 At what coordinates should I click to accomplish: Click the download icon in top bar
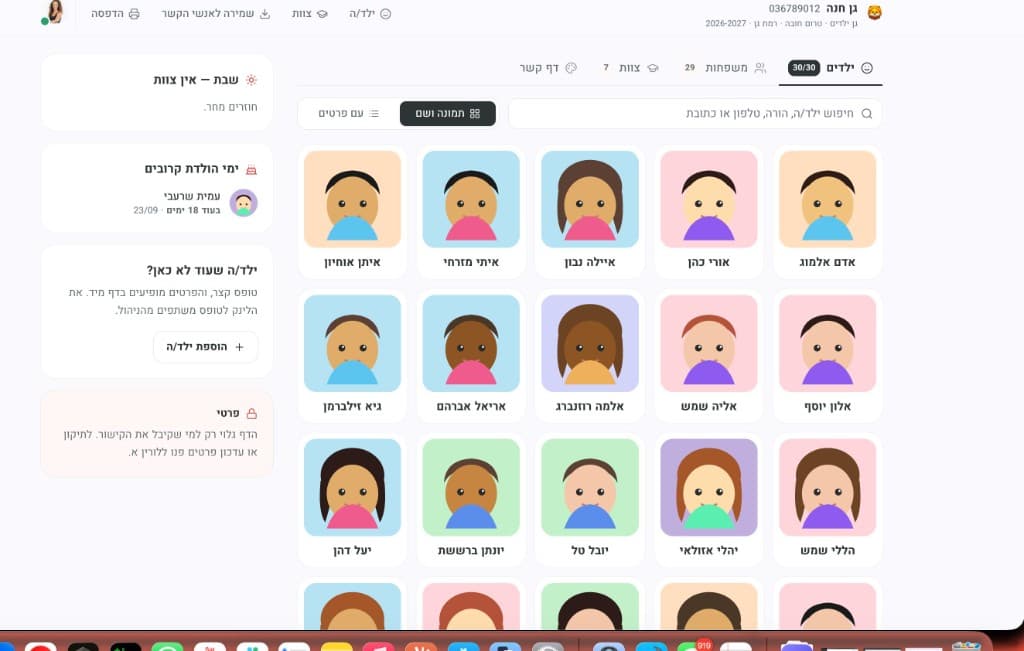[x=264, y=14]
